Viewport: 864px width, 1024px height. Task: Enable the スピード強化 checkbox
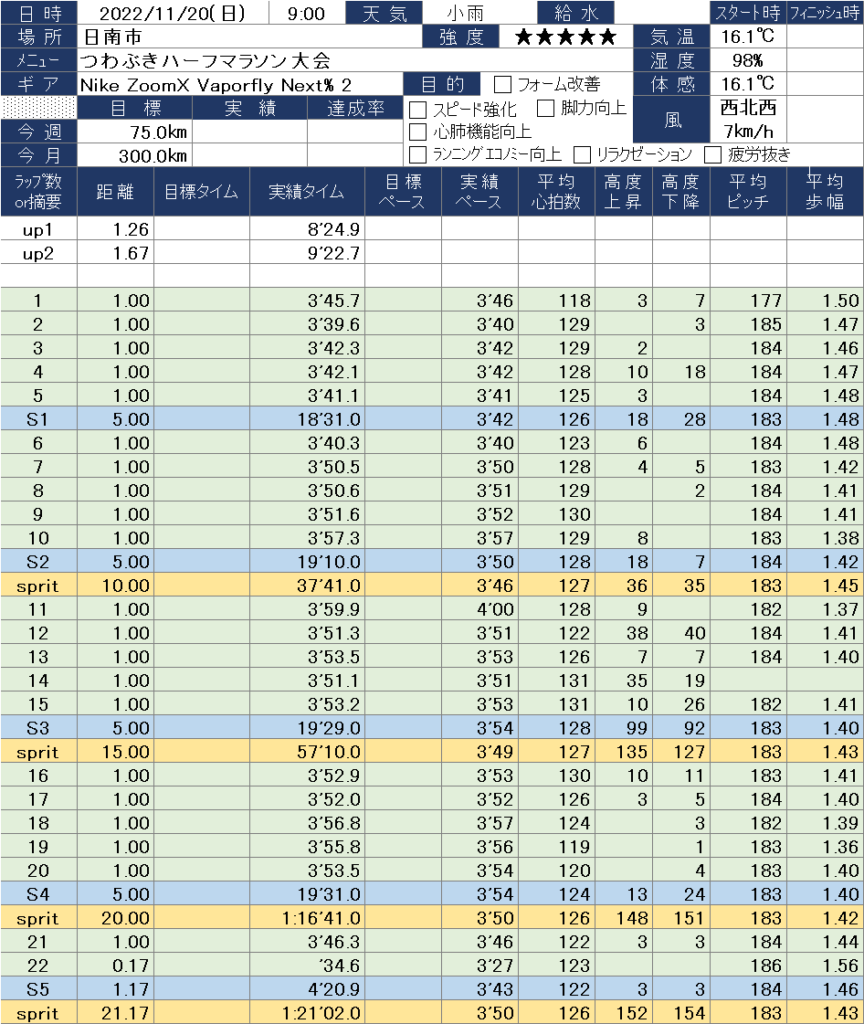(x=418, y=109)
